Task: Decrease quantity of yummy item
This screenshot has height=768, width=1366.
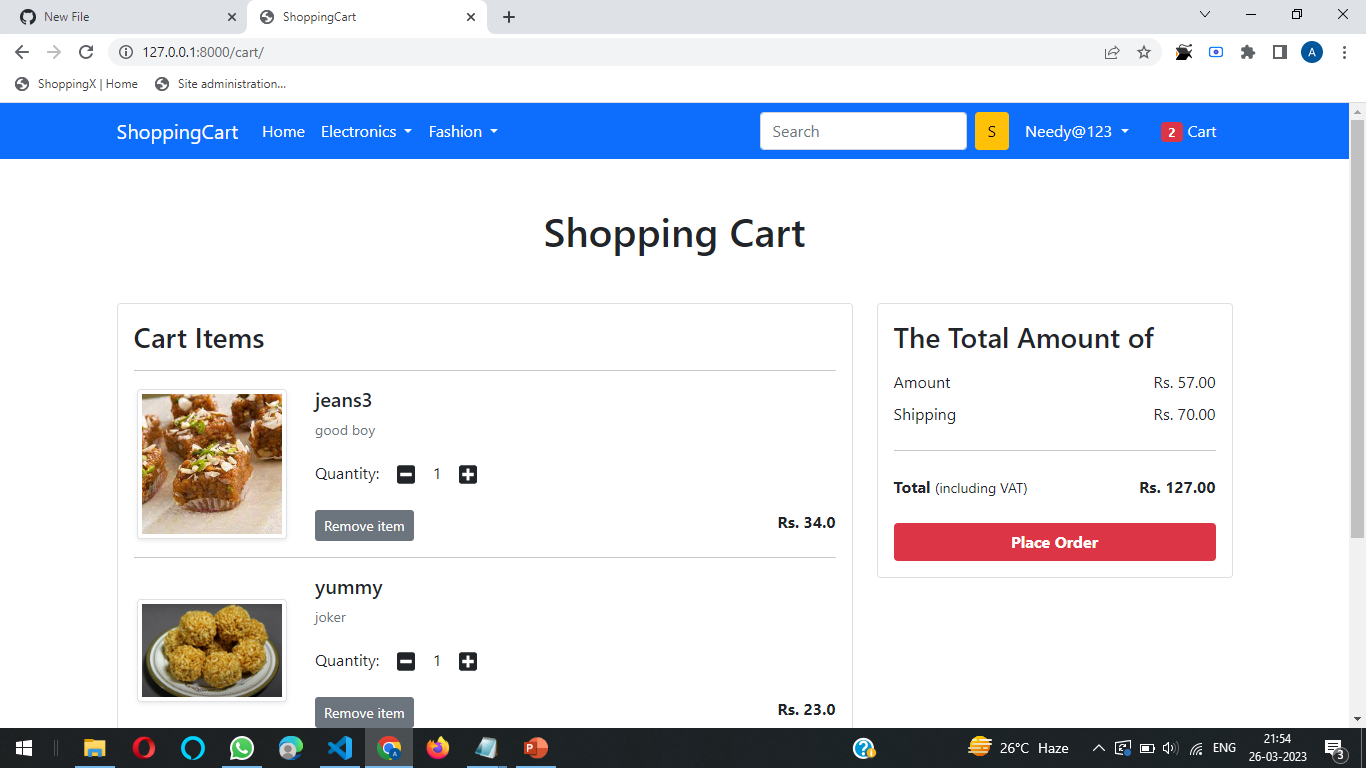Action: click(x=406, y=661)
